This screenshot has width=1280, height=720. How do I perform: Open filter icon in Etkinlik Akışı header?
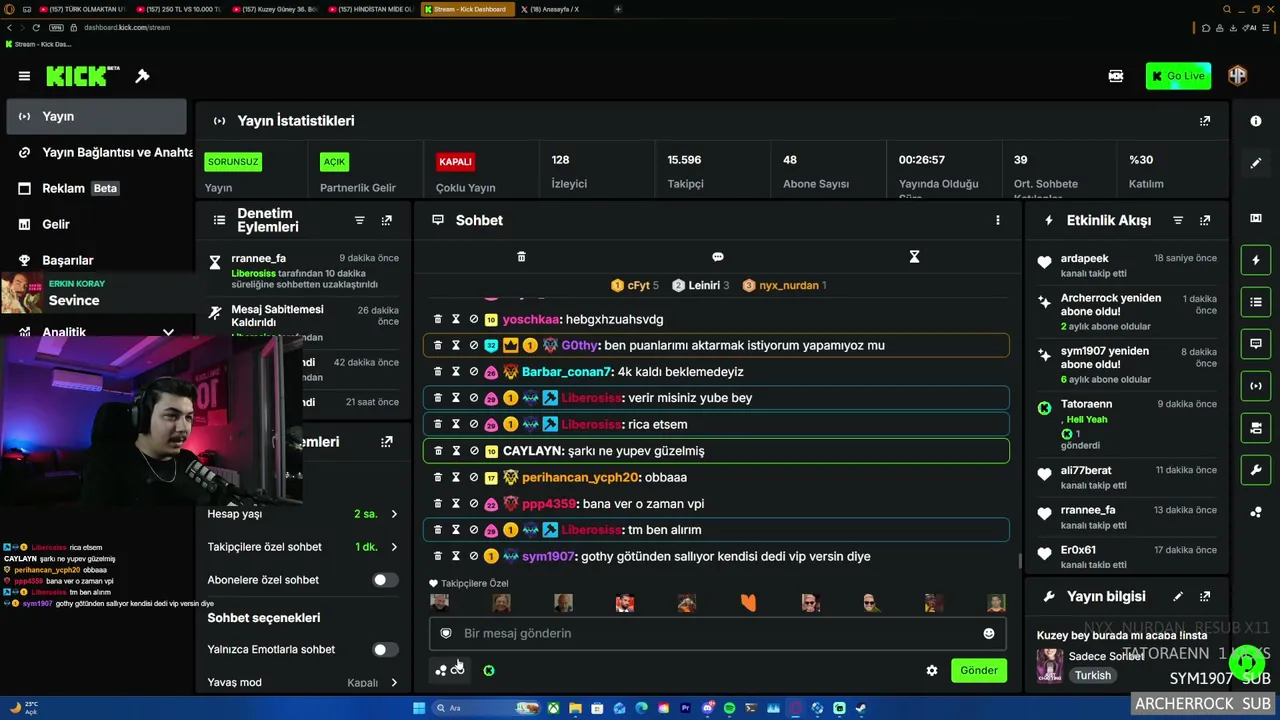pyautogui.click(x=1178, y=220)
